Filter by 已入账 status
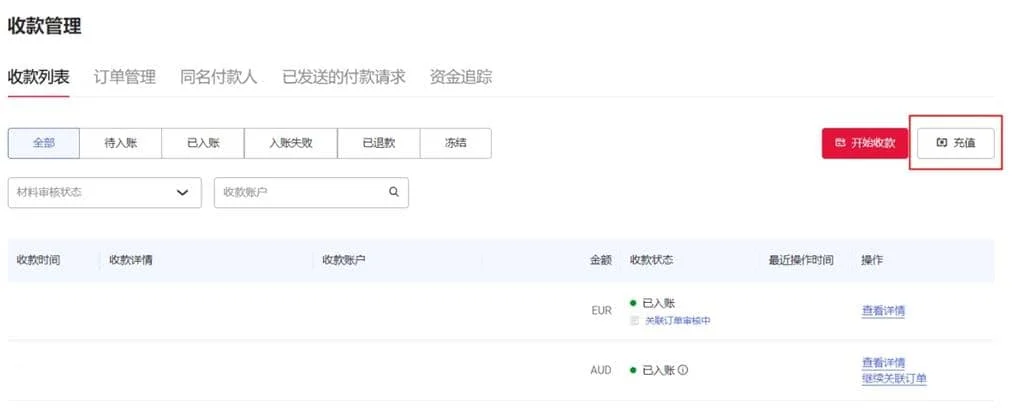The width and height of the screenshot is (1024, 415). pos(203,143)
